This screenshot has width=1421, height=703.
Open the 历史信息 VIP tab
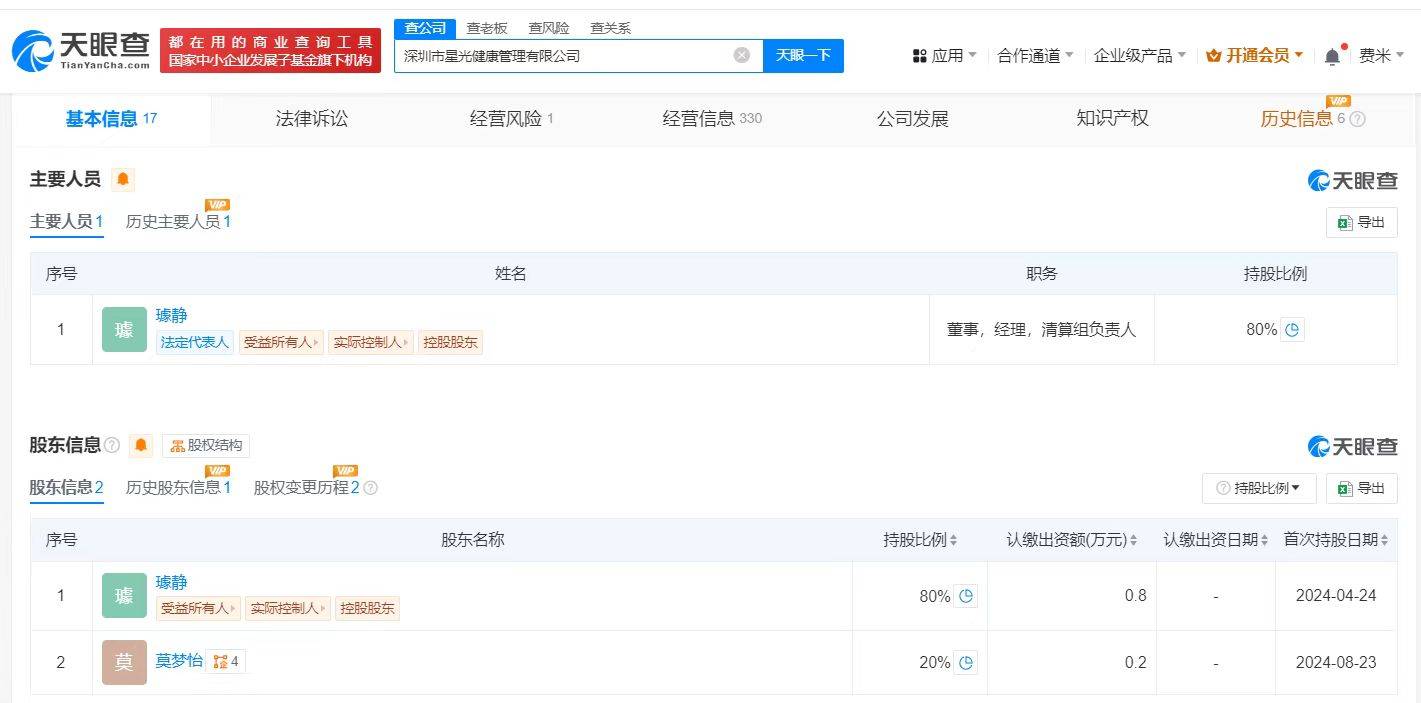coord(1301,119)
